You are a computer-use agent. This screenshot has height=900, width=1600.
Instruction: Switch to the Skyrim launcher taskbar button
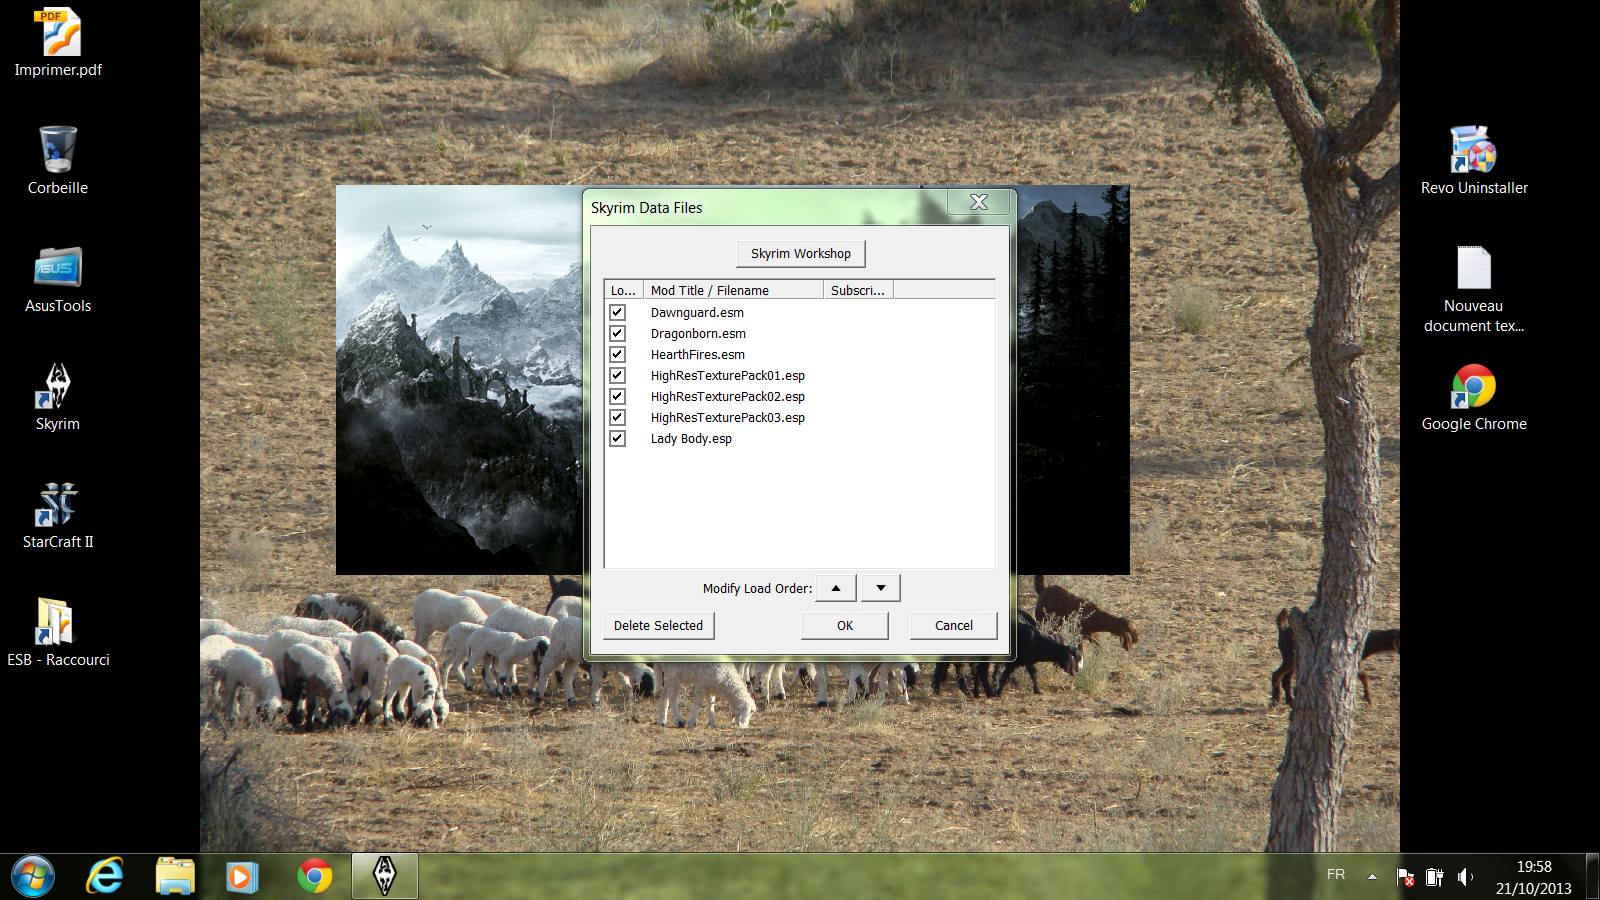pos(385,876)
